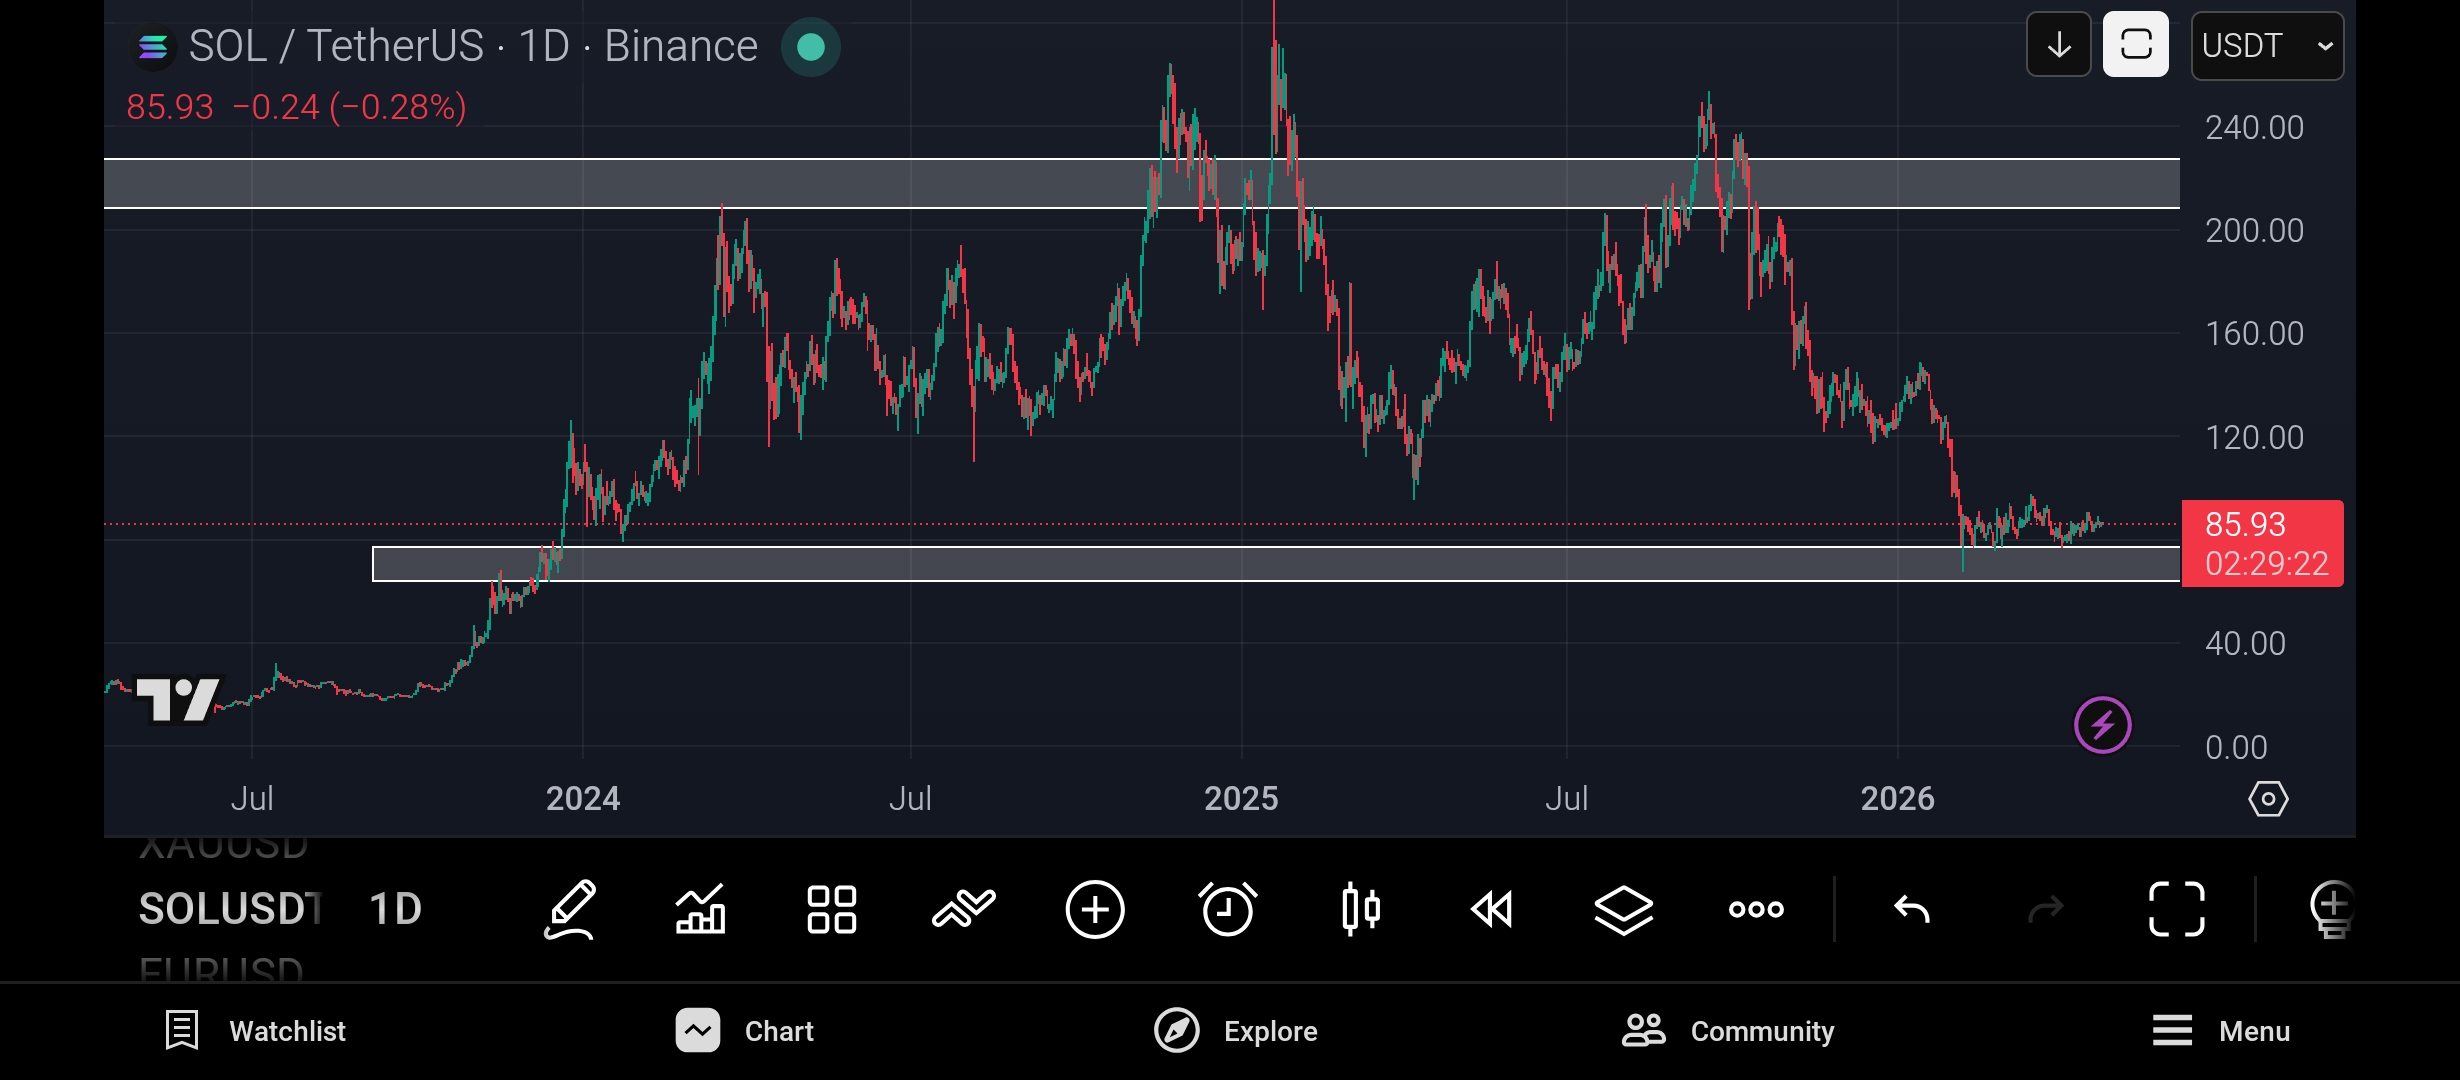Click the green market status indicator
This screenshot has width=2460, height=1080.
pos(811,47)
